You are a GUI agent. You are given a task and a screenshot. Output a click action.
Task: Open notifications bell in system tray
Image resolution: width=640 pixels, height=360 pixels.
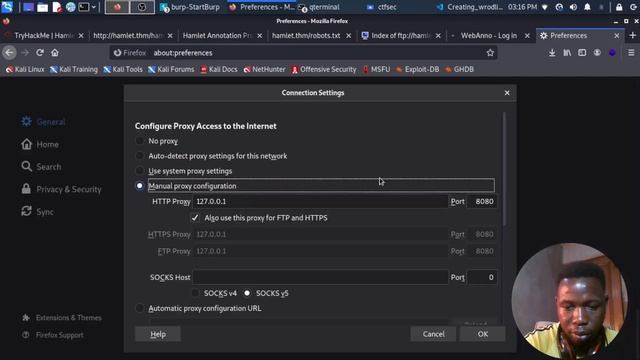[587, 7]
